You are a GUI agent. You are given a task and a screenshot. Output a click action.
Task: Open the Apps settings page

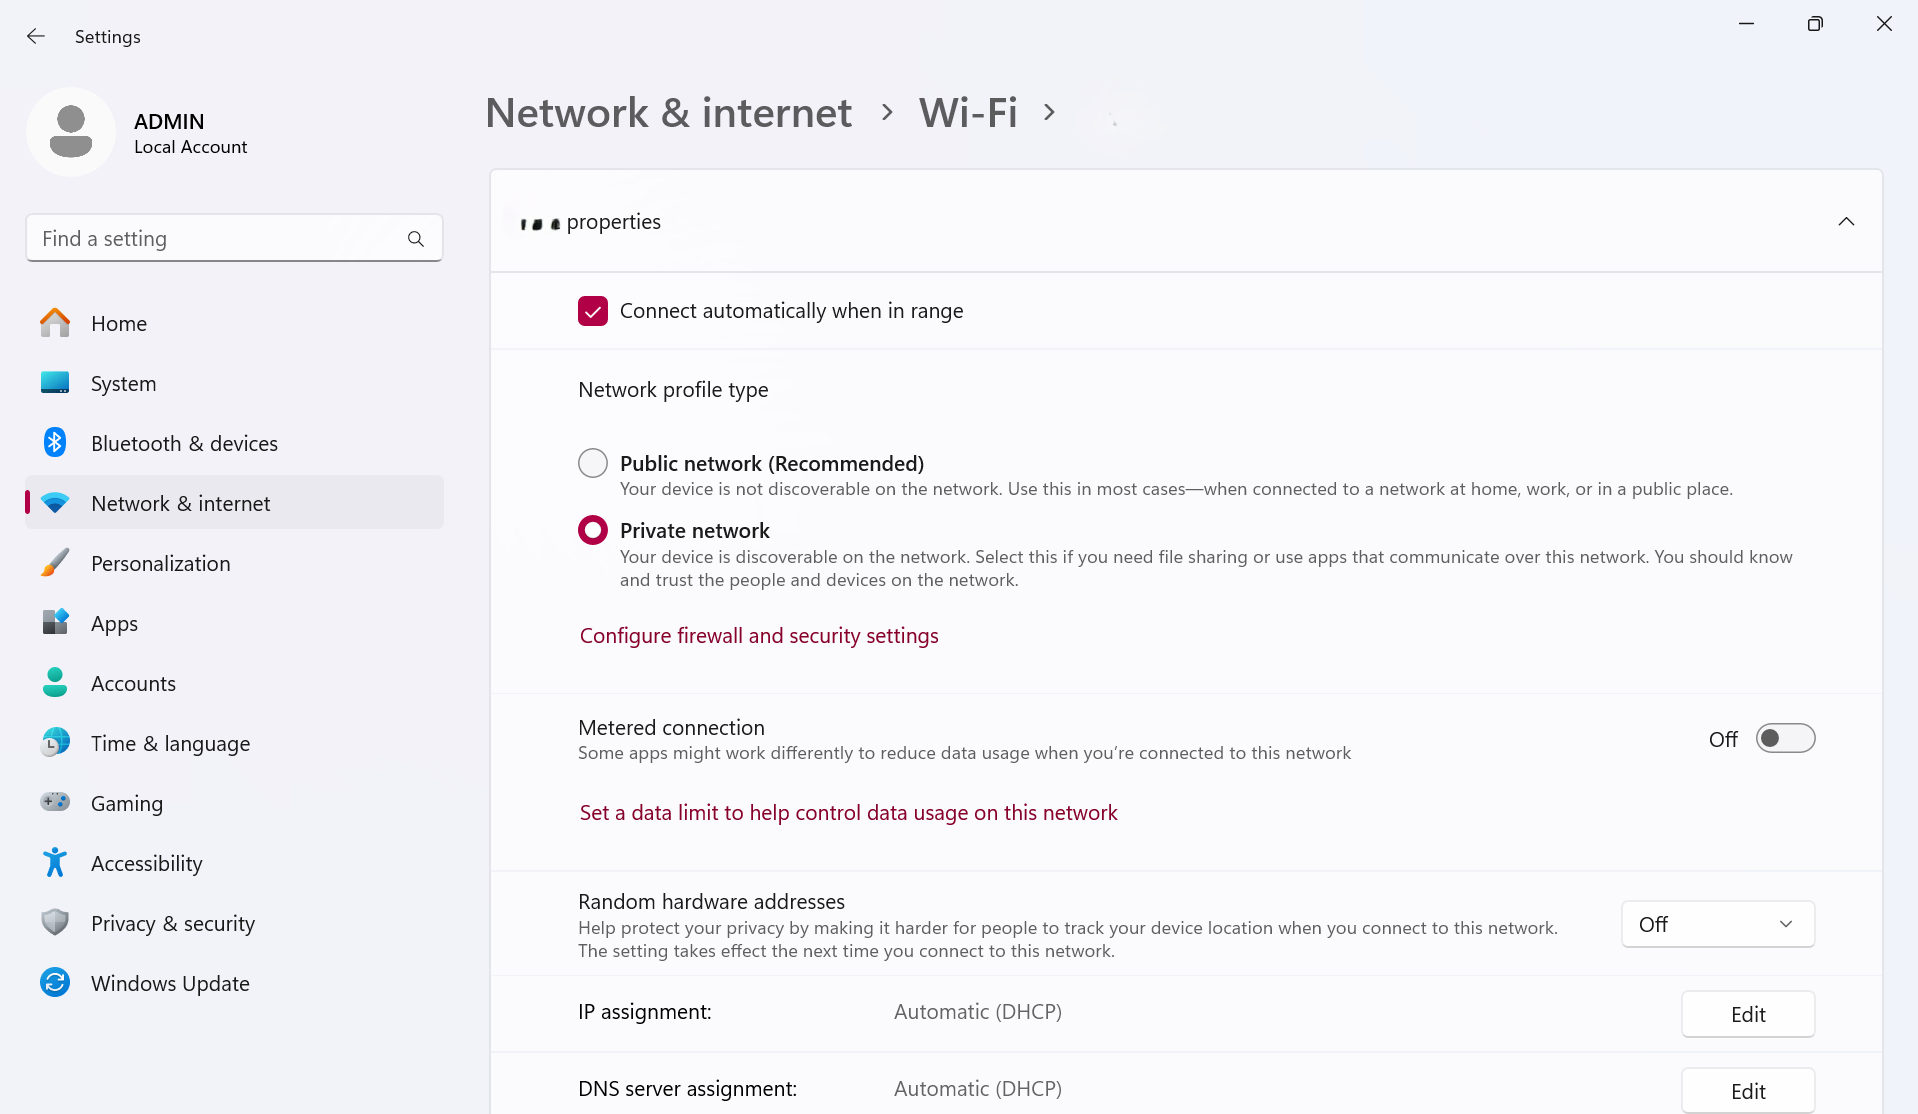pos(114,623)
